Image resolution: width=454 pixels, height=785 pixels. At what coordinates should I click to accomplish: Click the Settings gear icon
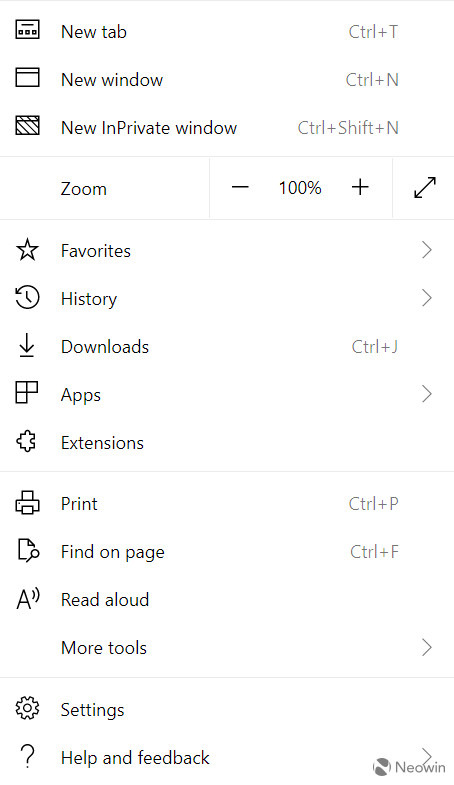(27, 708)
